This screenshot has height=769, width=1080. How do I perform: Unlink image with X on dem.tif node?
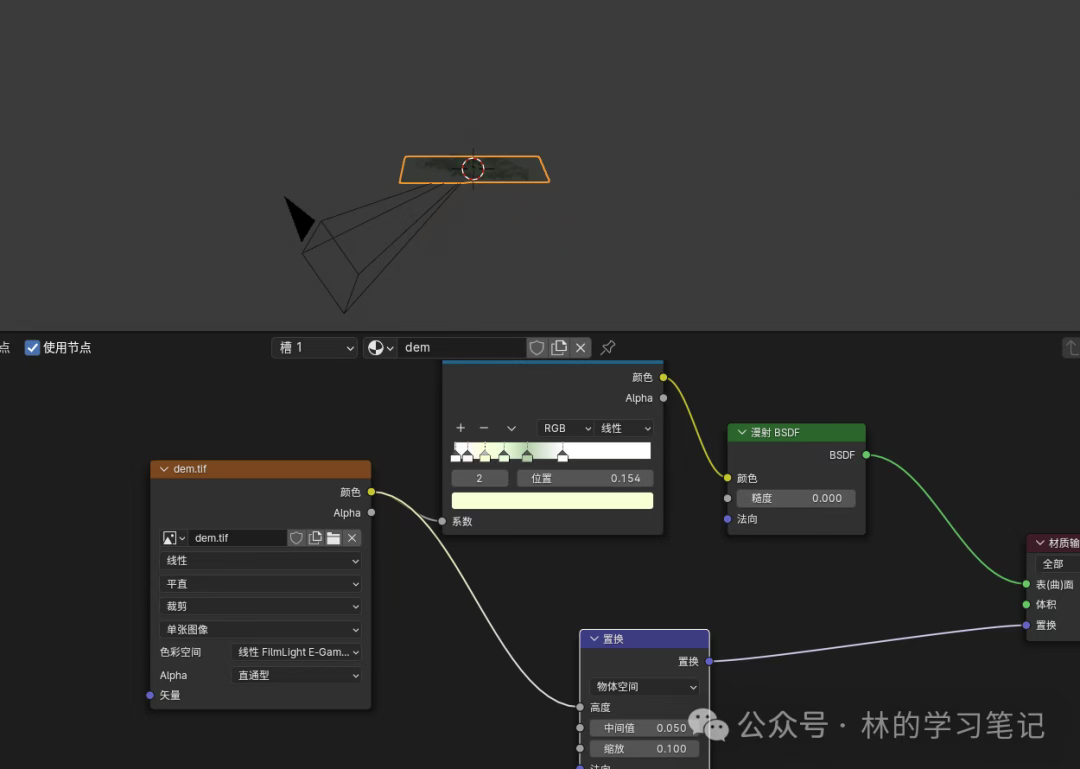pos(352,538)
